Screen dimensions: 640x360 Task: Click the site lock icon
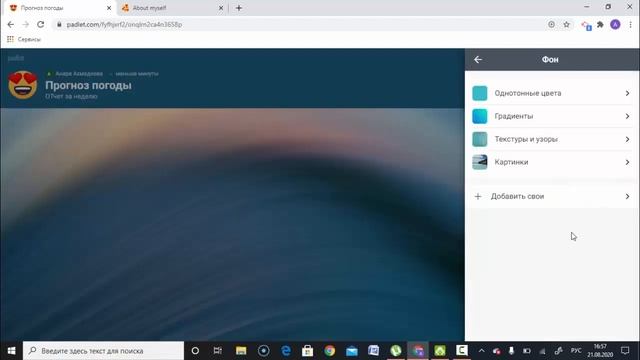59,24
